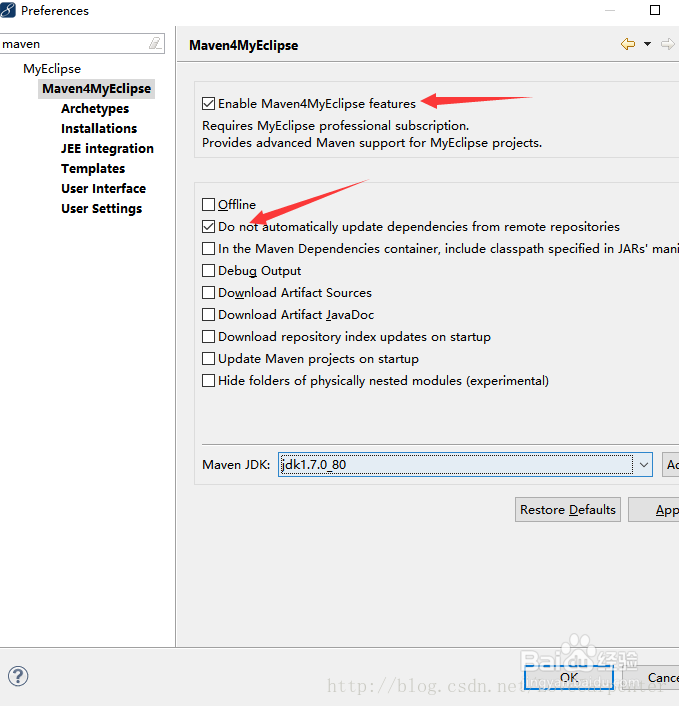Check Download Artifact Sources
Image resolution: width=679 pixels, height=706 pixels.
tap(208, 293)
